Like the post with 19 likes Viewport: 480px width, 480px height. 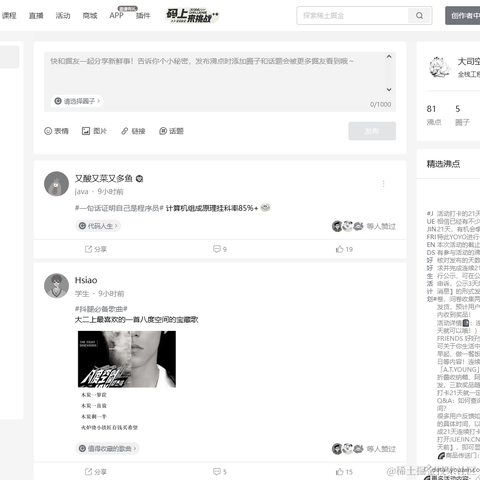[344, 249]
